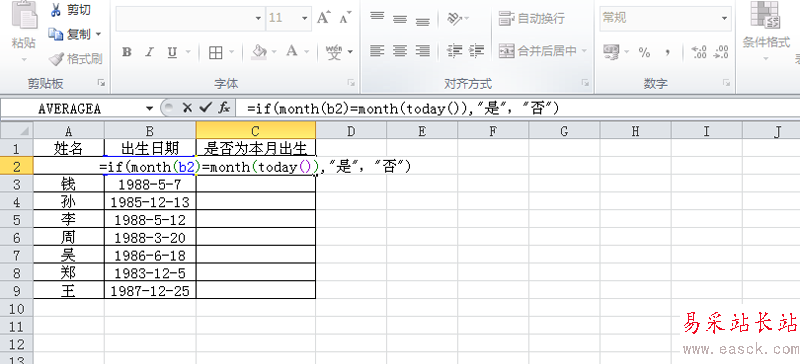Toggle underline formatting U
The width and height of the screenshot is (800, 364).
172,52
